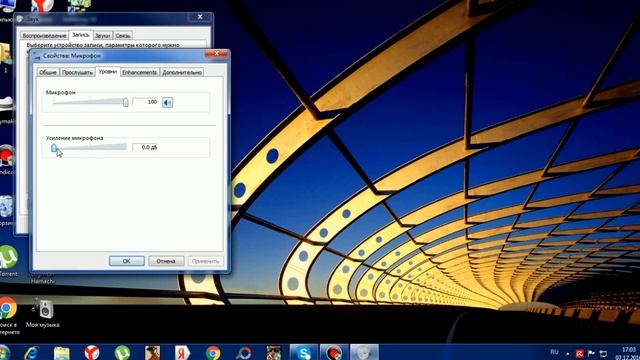Close the Звук window
The height and width of the screenshot is (360, 640).
point(200,17)
